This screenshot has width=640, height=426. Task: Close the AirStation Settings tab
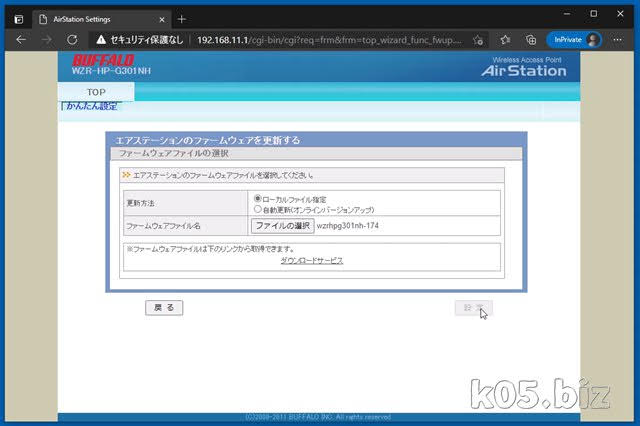162,20
